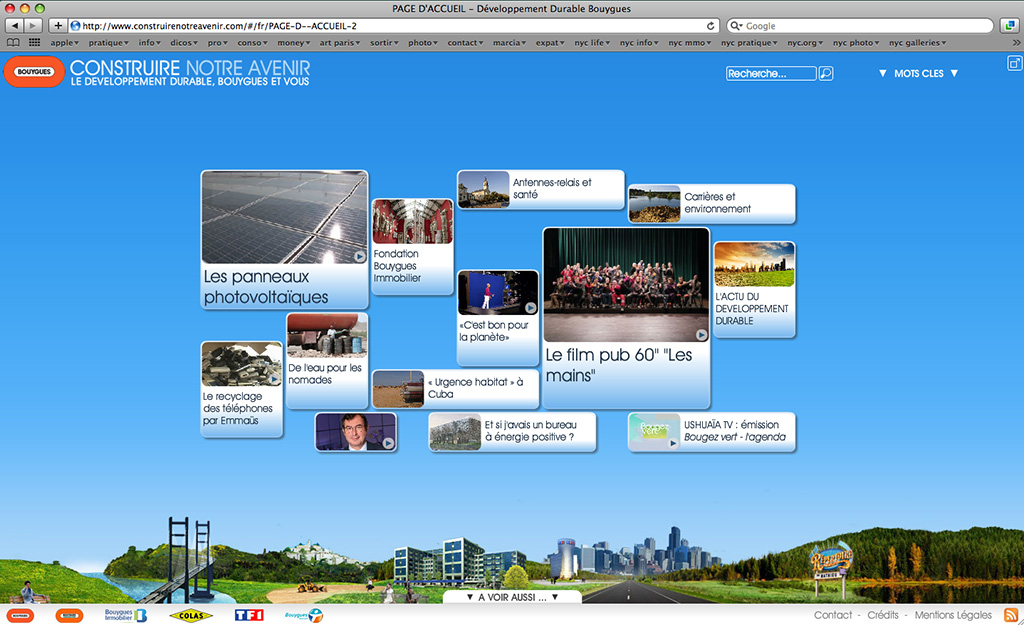Screen dimensions: 1024x625
Task: Click the browser tabs icon at top right
Action: point(1010,25)
